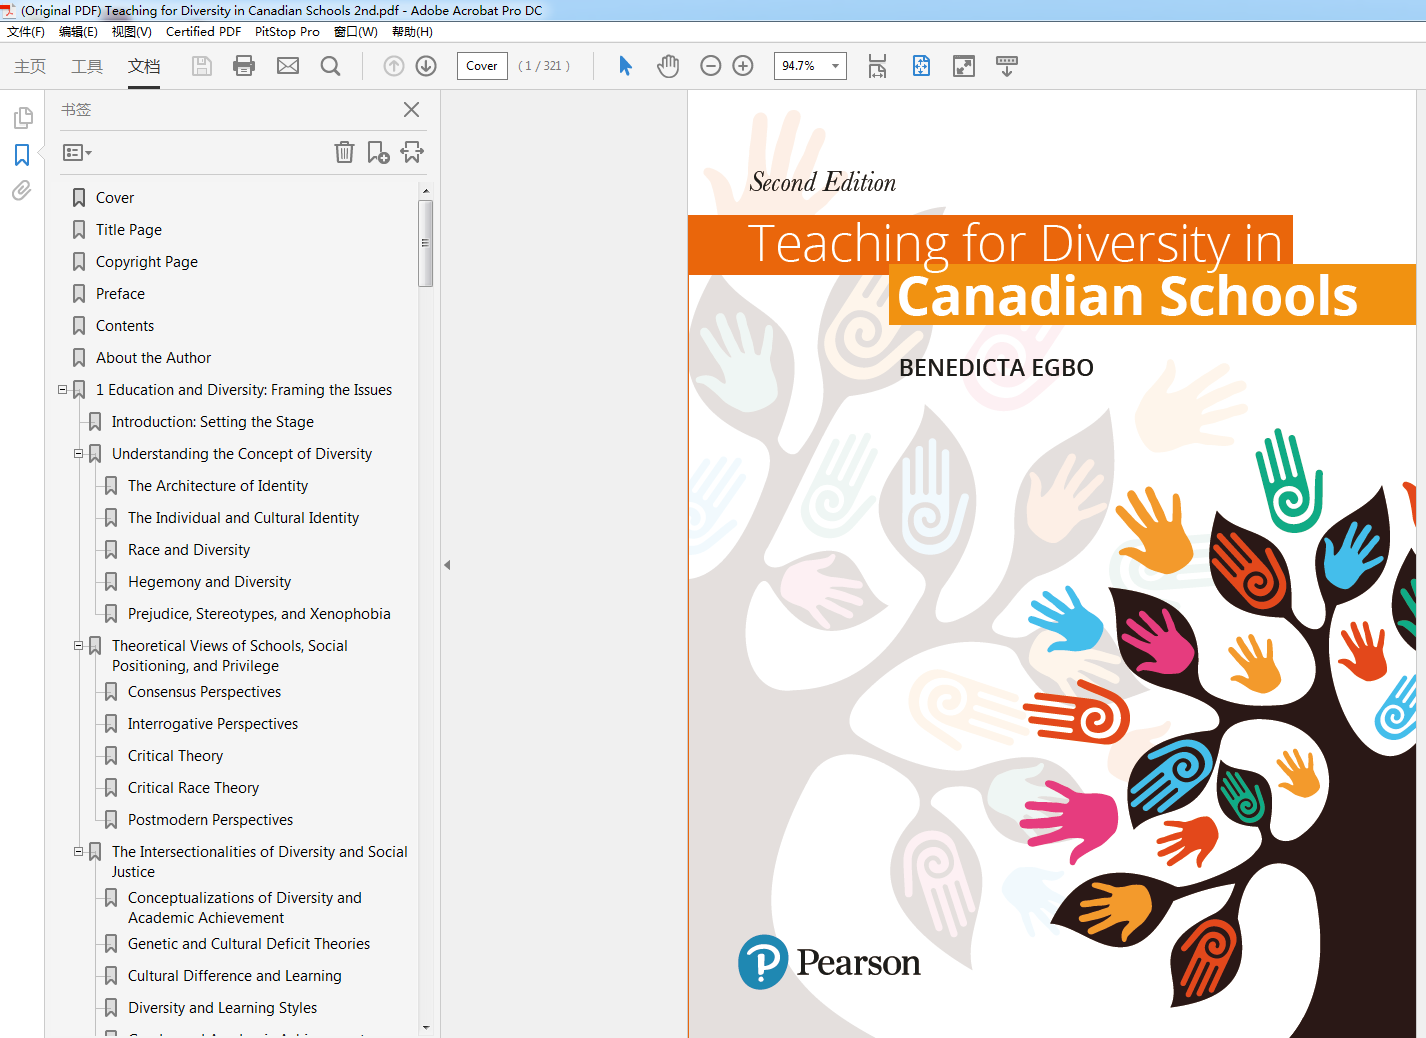Open the 视图(V) menu

(132, 32)
